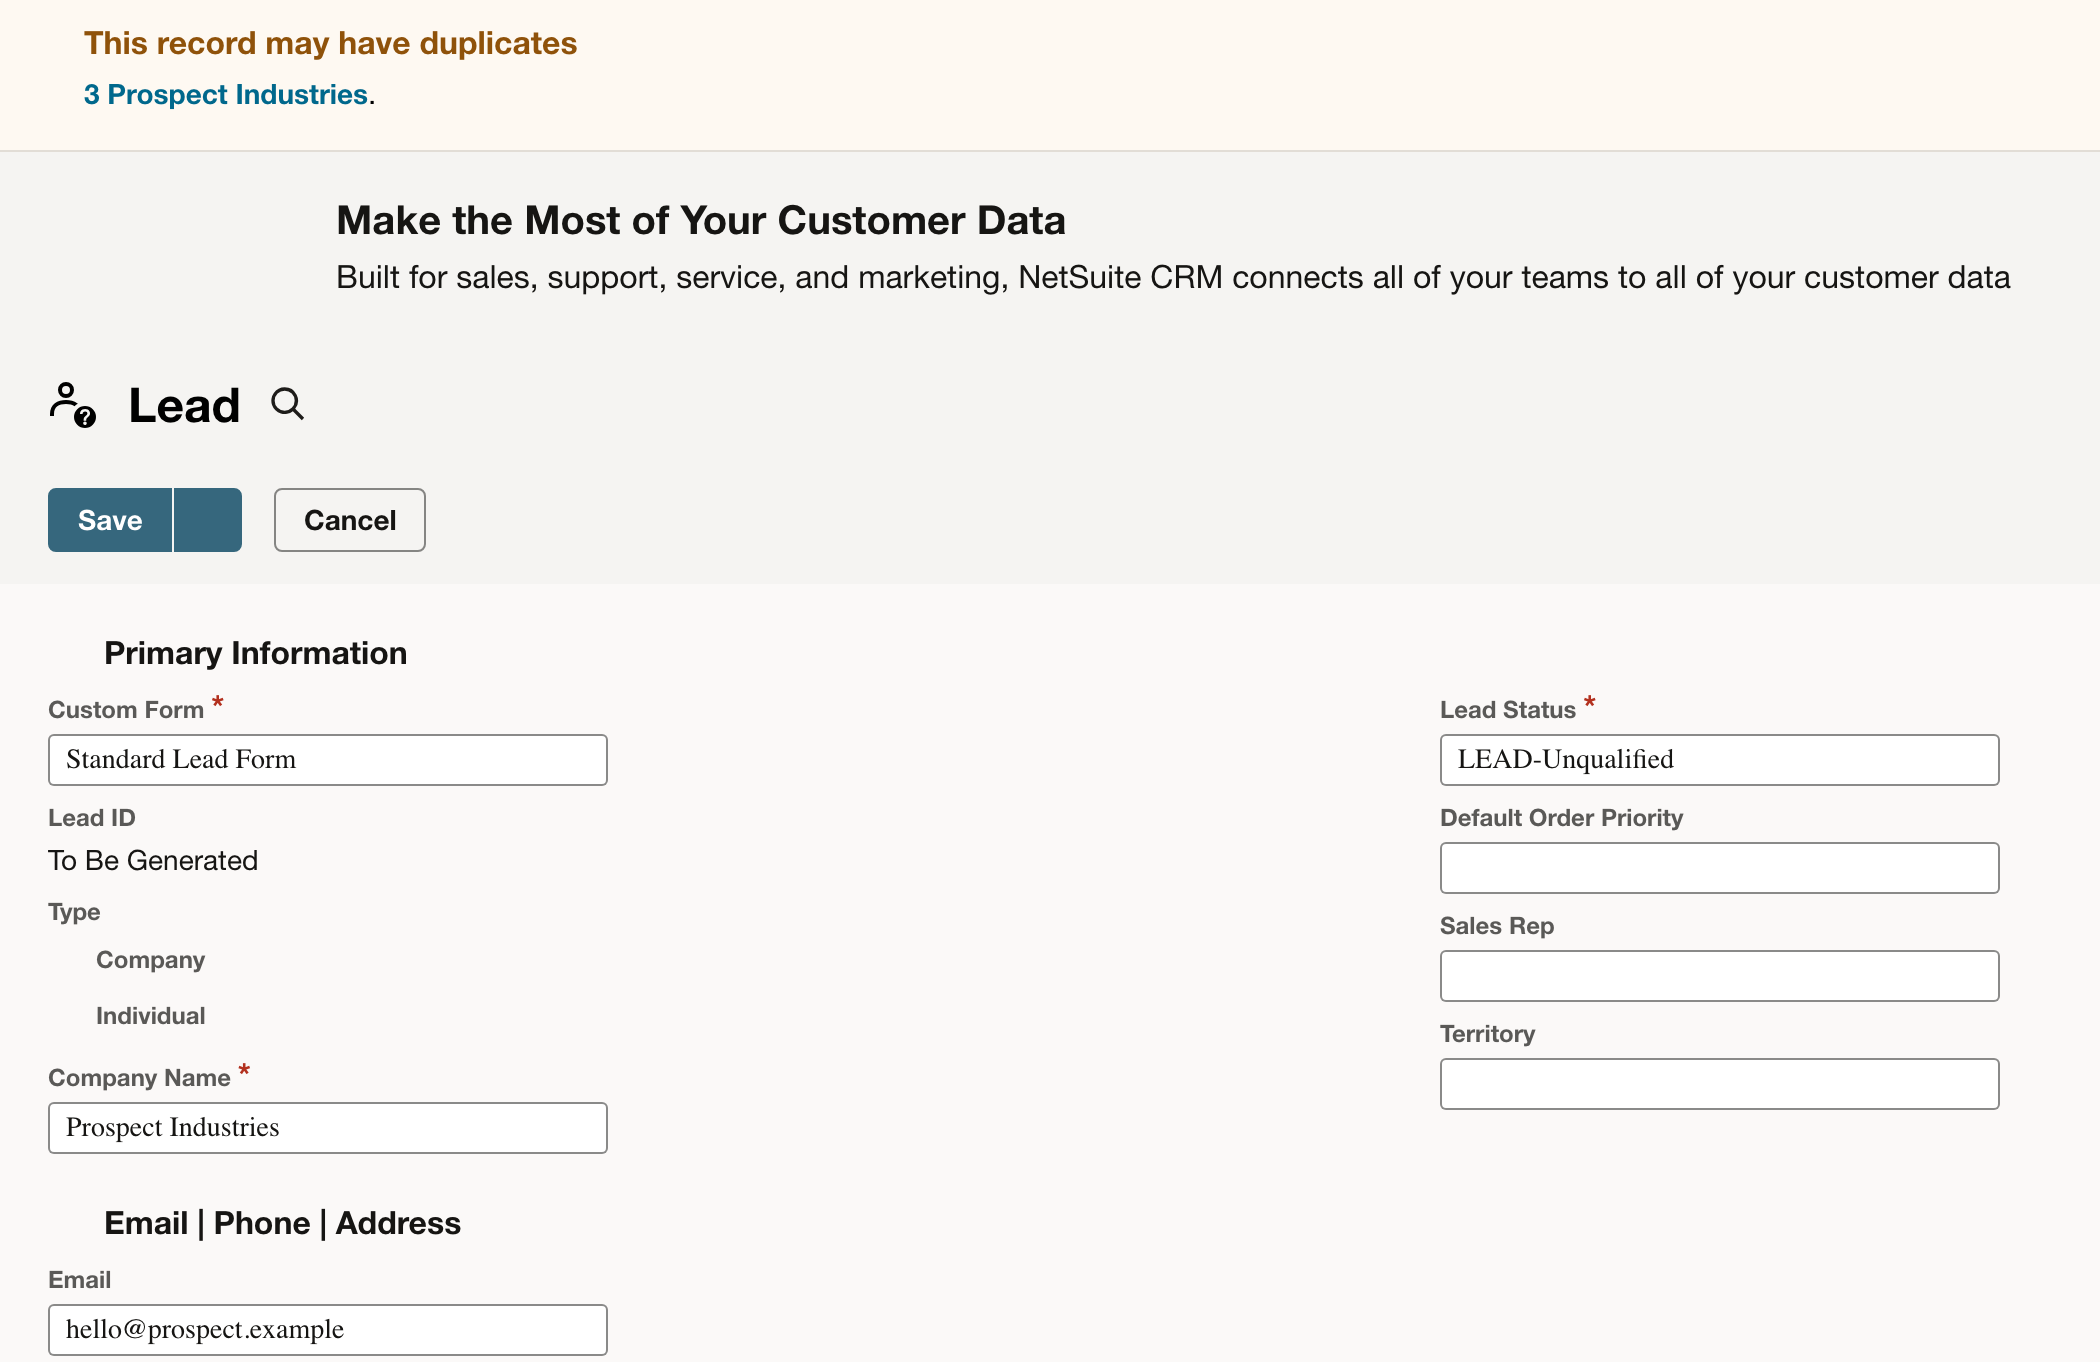Screen dimensions: 2100x1362
Task: Click the 'This record may have duplicates' warning
Action: [x=330, y=43]
